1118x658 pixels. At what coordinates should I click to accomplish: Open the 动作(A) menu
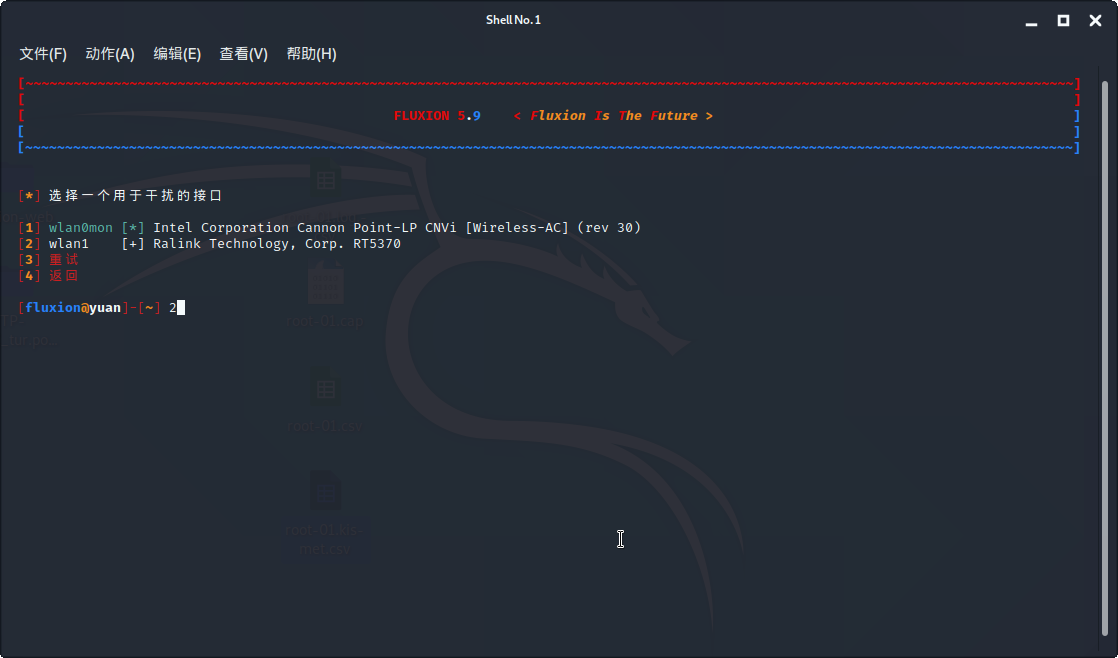[x=110, y=54]
